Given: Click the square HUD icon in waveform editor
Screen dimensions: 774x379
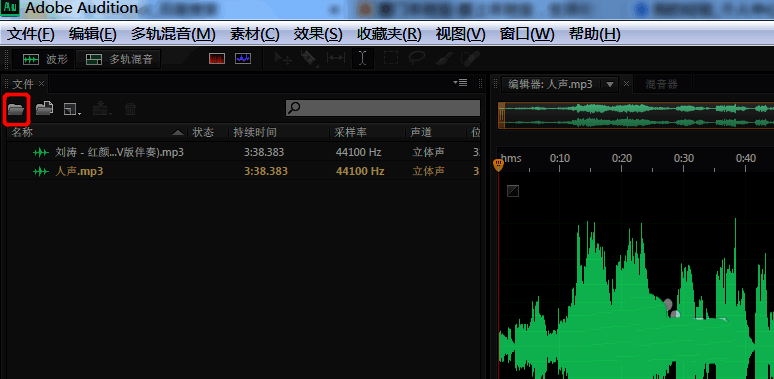Looking at the screenshot, I should 513,190.
